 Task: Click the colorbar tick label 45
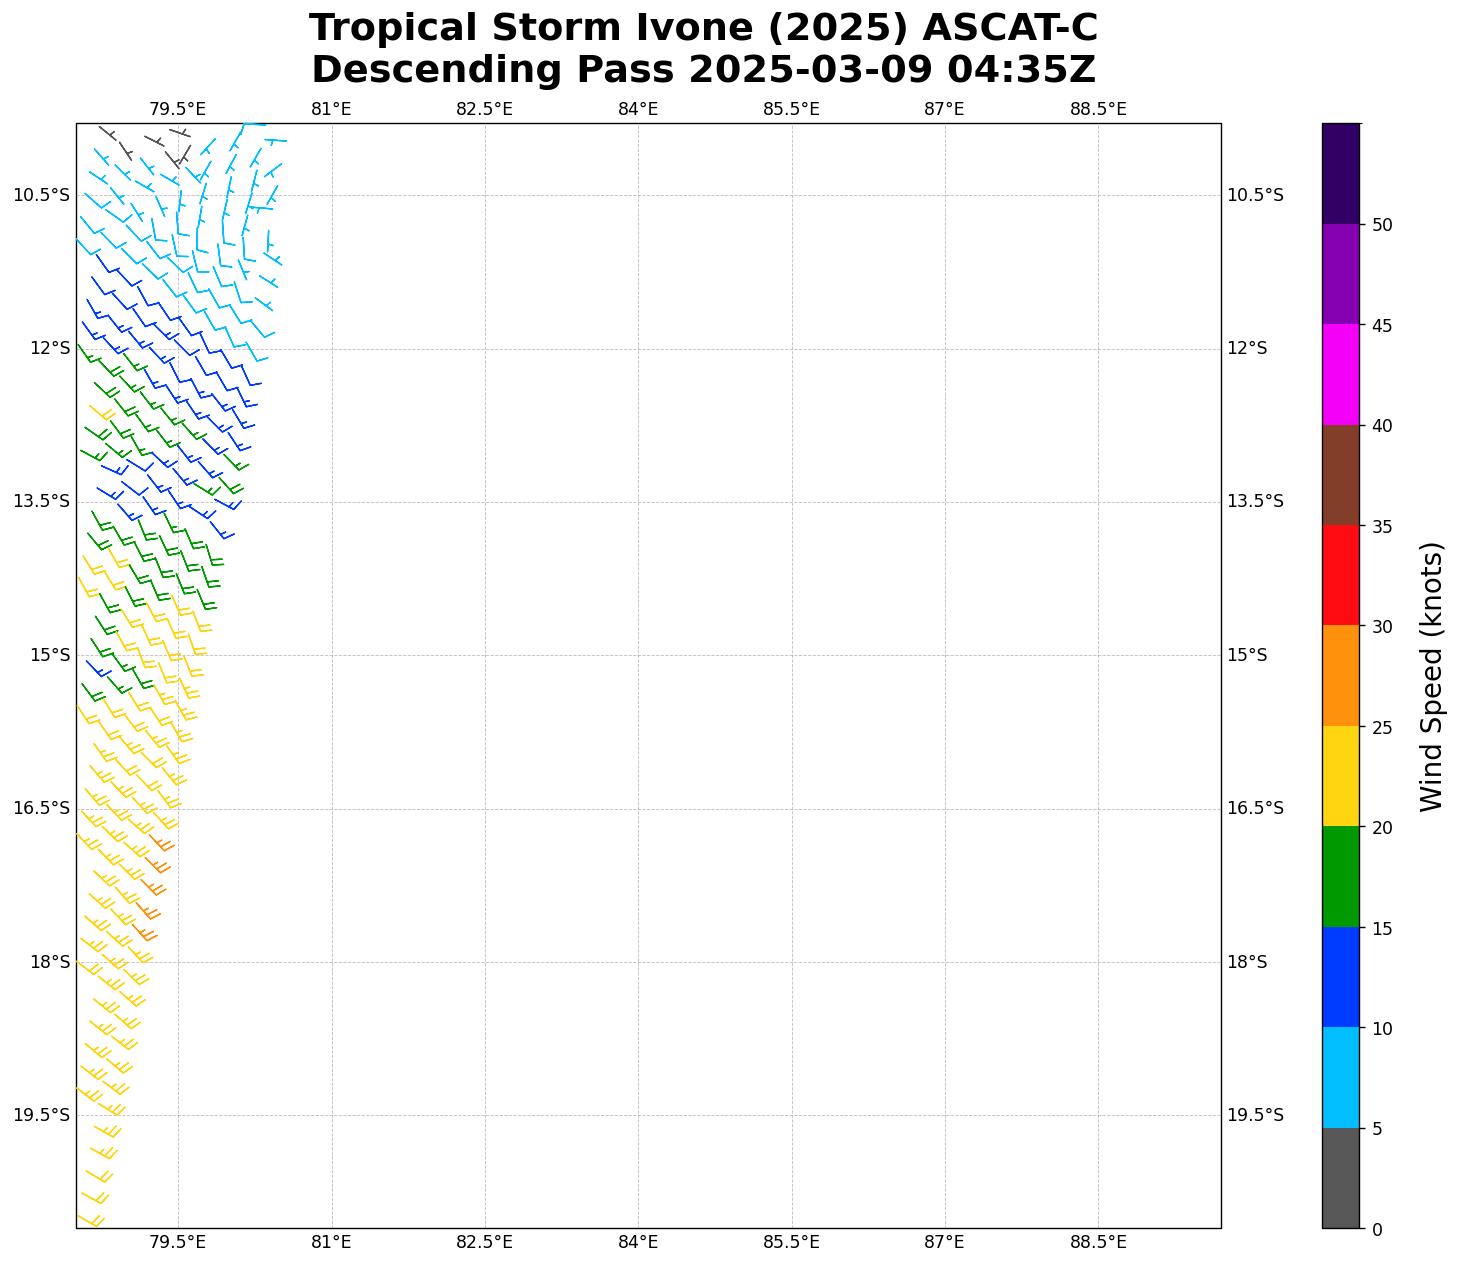(x=1383, y=326)
